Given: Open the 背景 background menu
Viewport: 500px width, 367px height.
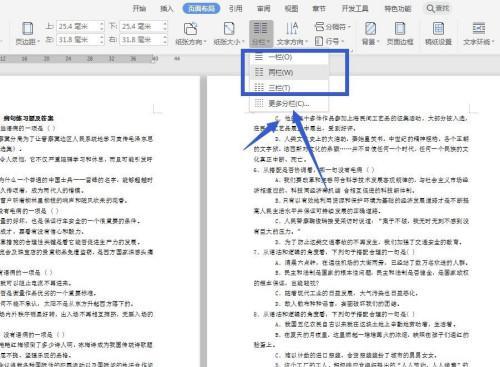Looking at the screenshot, I should [370, 33].
